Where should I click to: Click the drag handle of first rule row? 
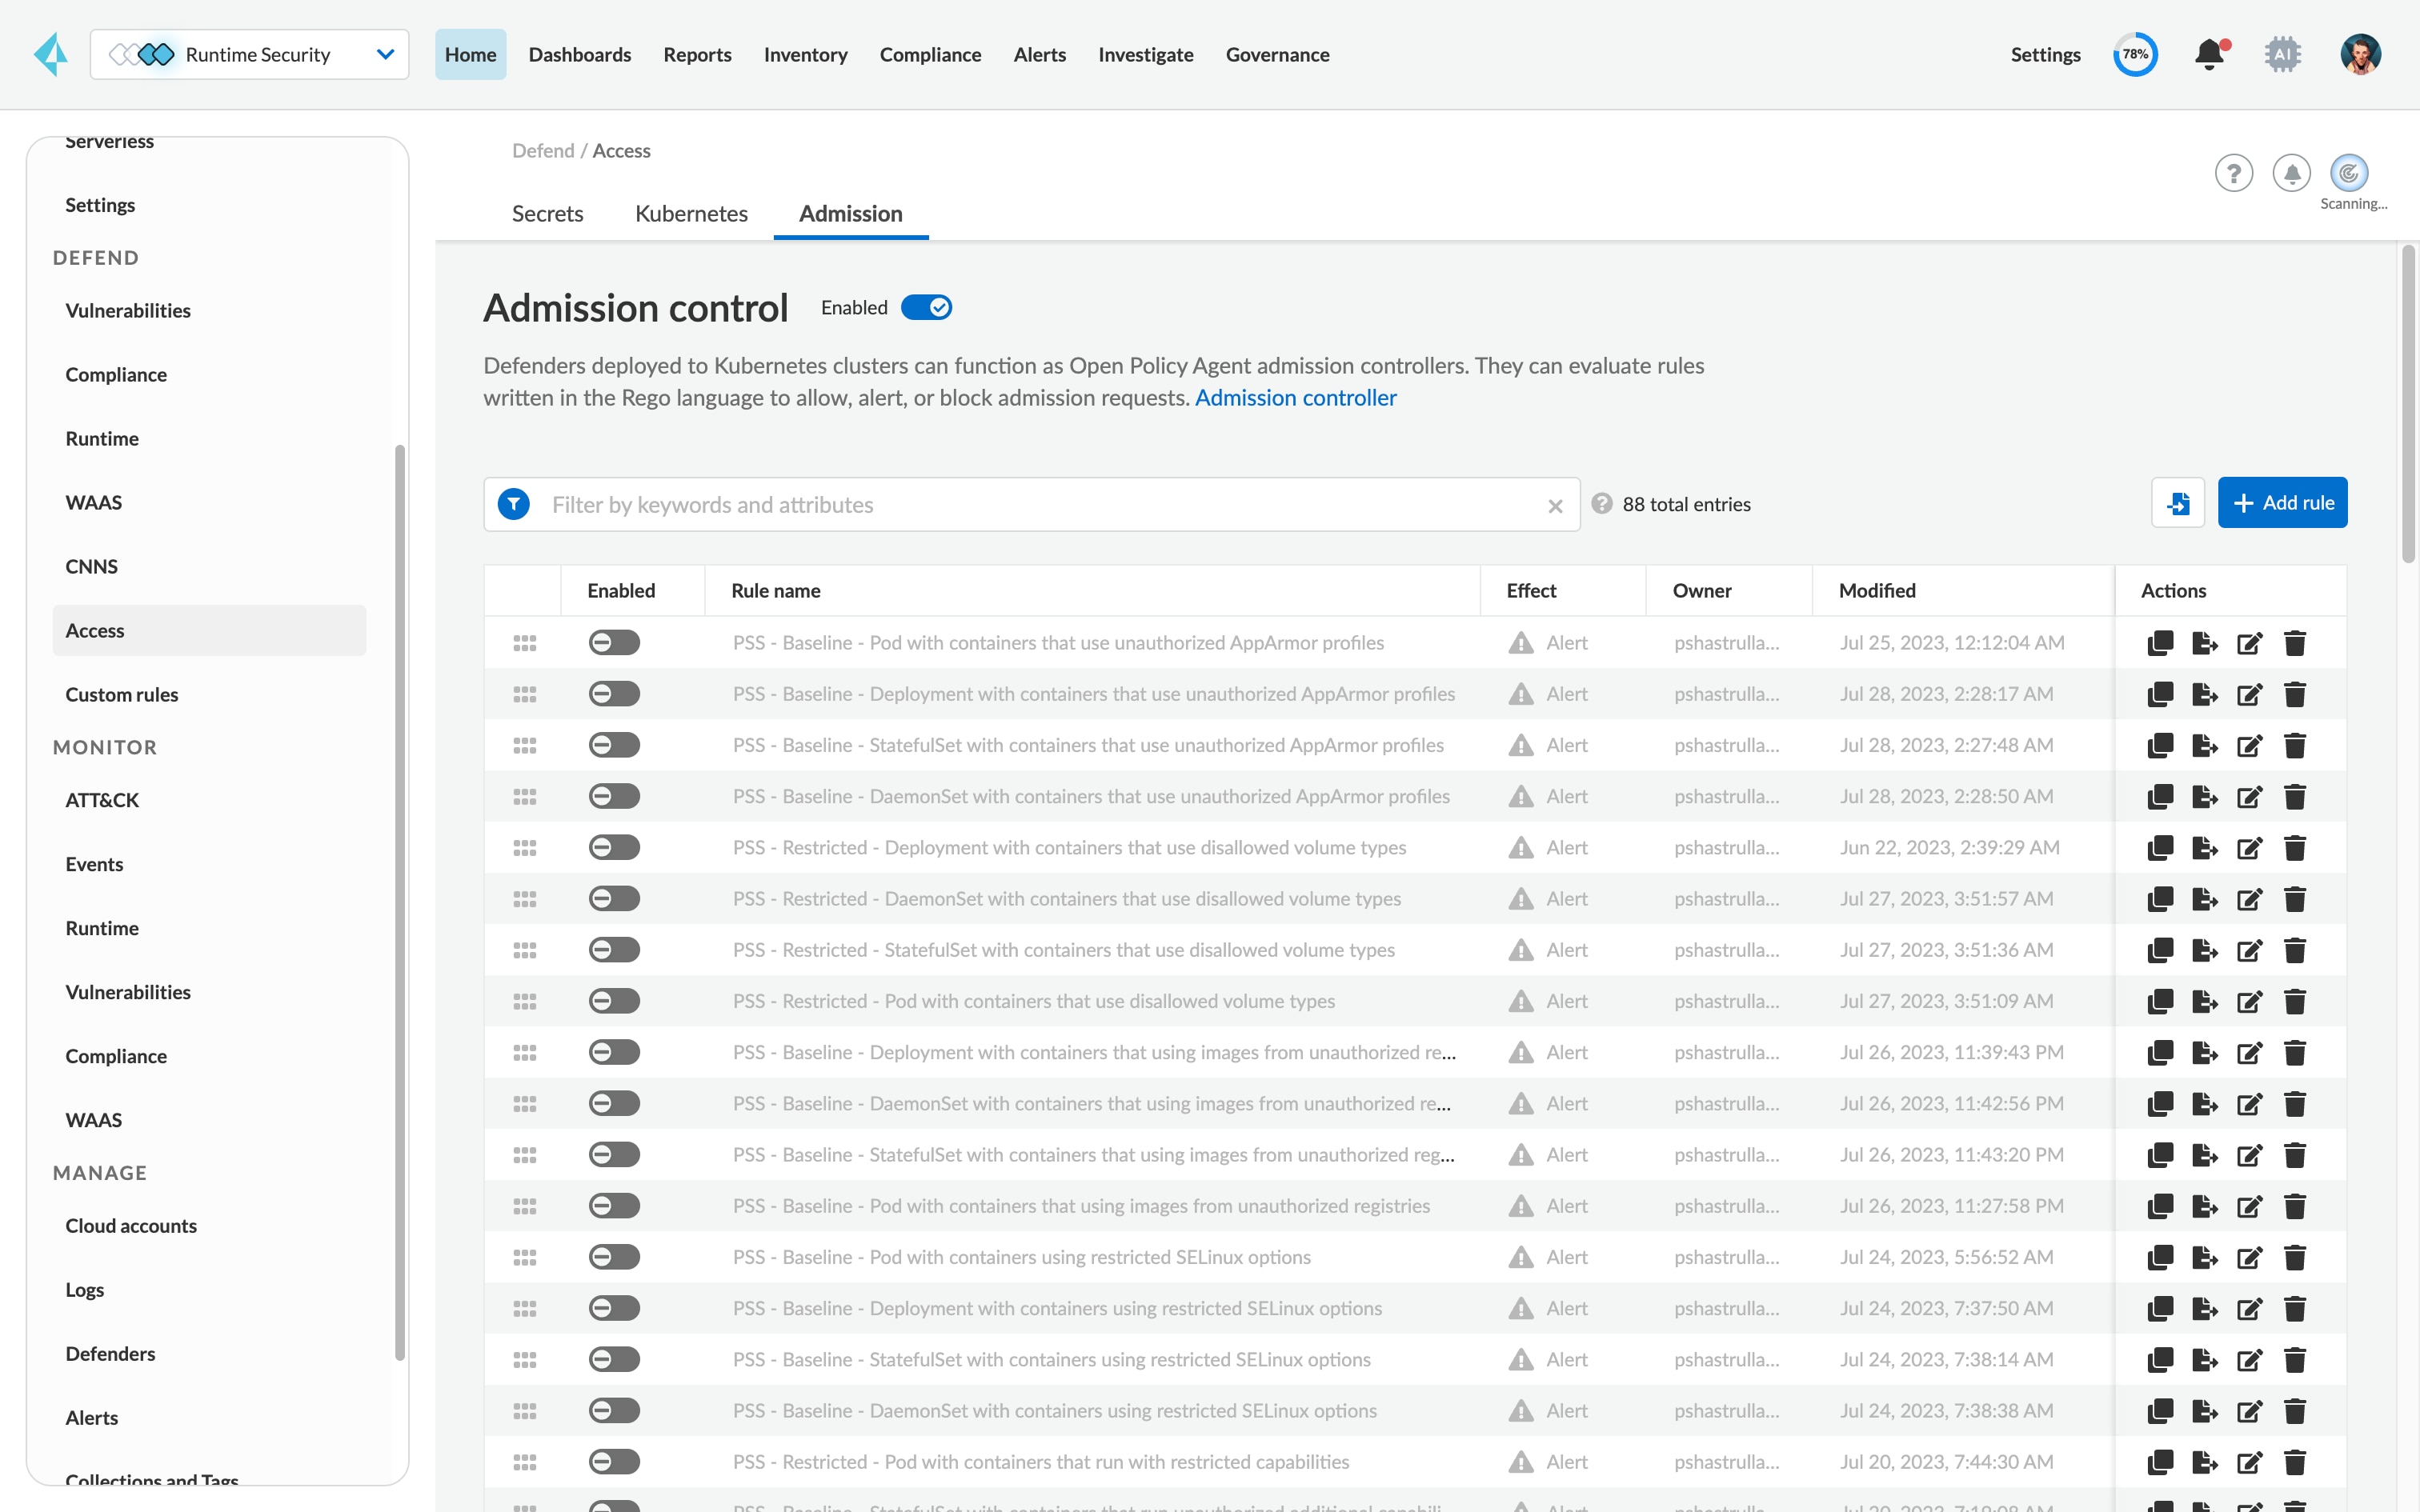(x=525, y=643)
